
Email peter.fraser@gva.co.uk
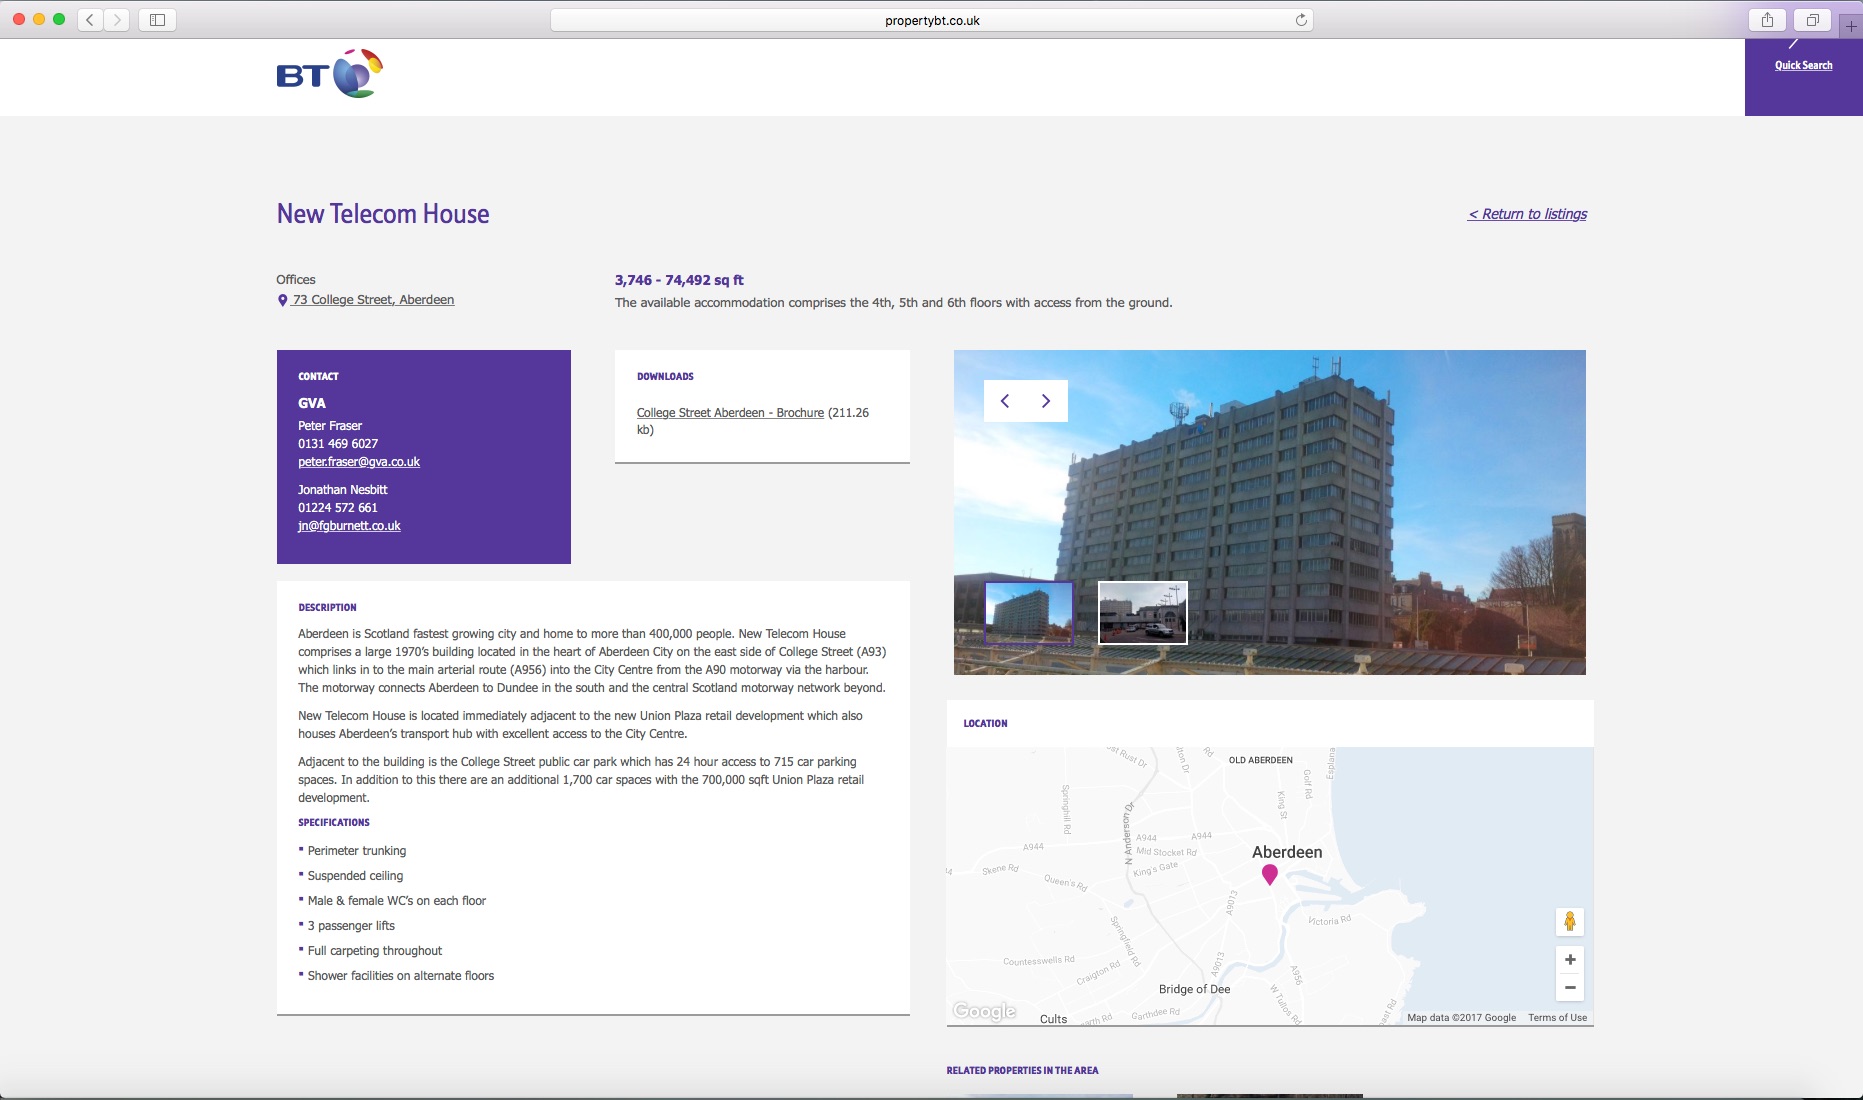click(359, 462)
